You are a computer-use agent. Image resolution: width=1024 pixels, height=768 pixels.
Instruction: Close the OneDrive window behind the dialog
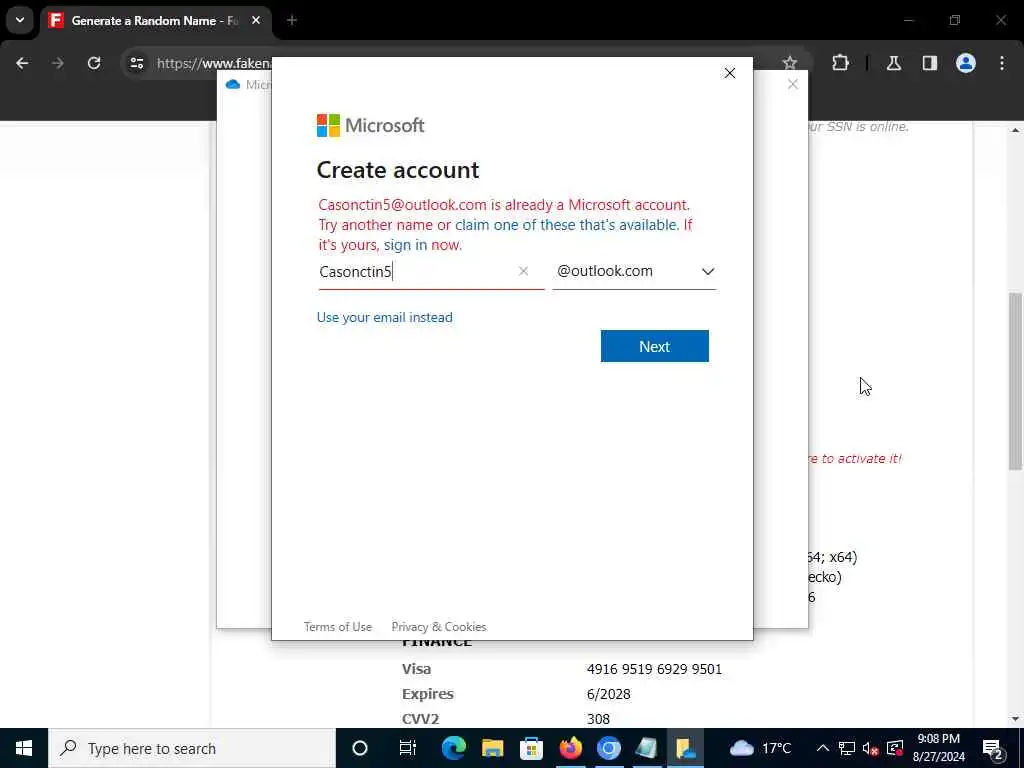coord(792,84)
